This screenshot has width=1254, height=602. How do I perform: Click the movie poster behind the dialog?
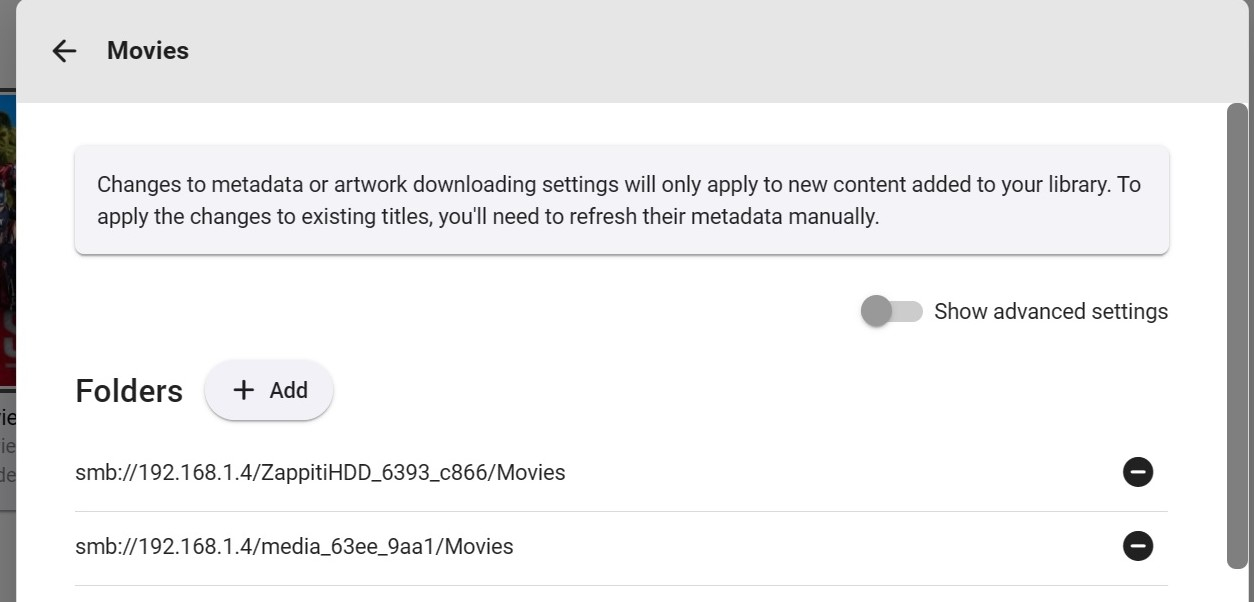click(x=7, y=240)
